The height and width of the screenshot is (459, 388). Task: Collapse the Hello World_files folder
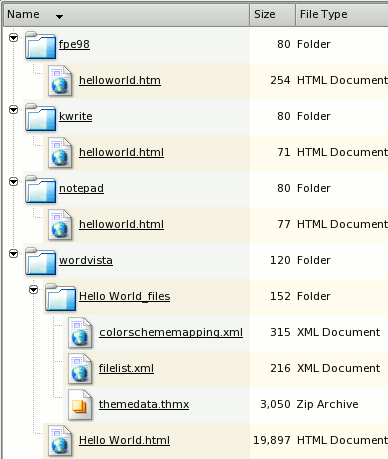(x=33, y=290)
